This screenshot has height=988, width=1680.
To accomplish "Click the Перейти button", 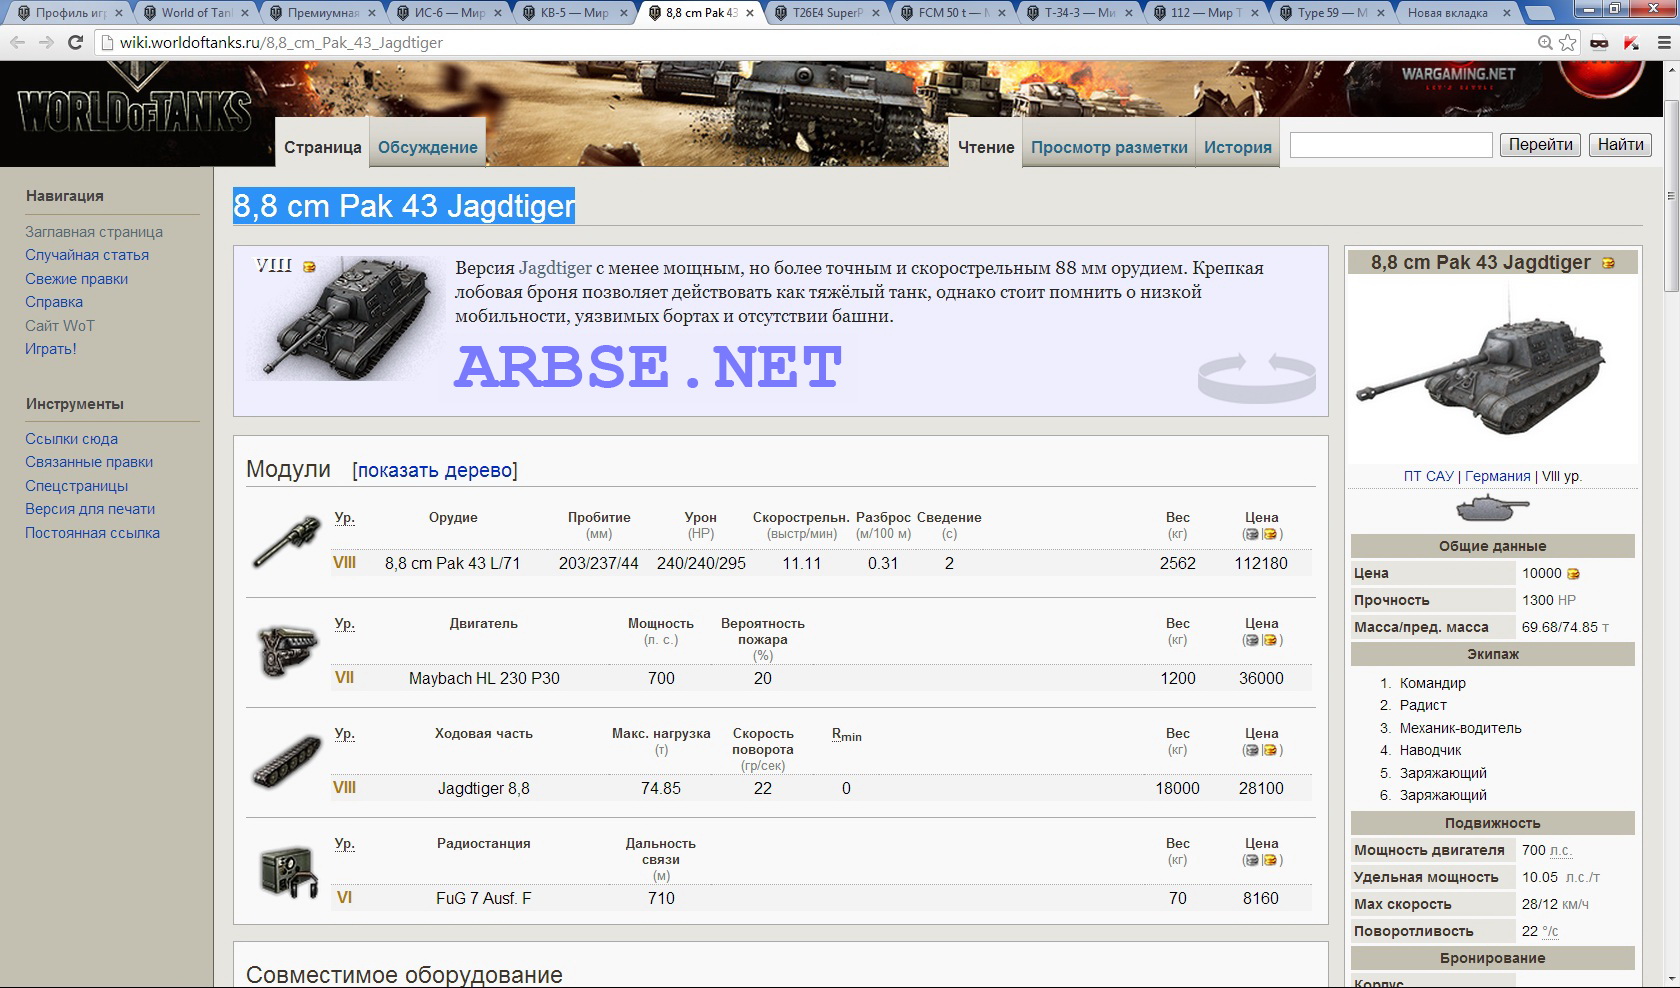I will [1541, 145].
